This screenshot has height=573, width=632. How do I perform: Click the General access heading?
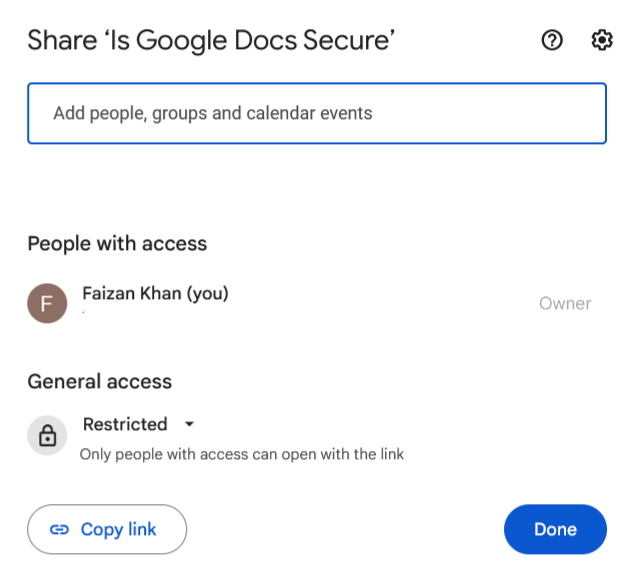click(x=99, y=381)
